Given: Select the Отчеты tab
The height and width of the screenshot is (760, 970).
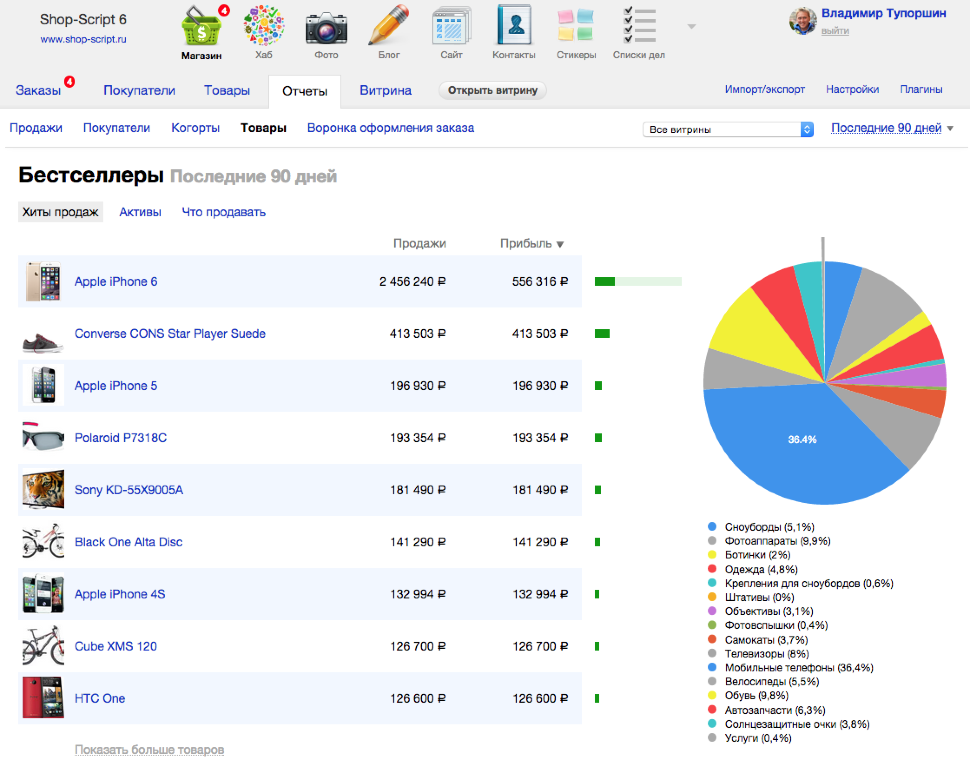Looking at the screenshot, I should 304,92.
